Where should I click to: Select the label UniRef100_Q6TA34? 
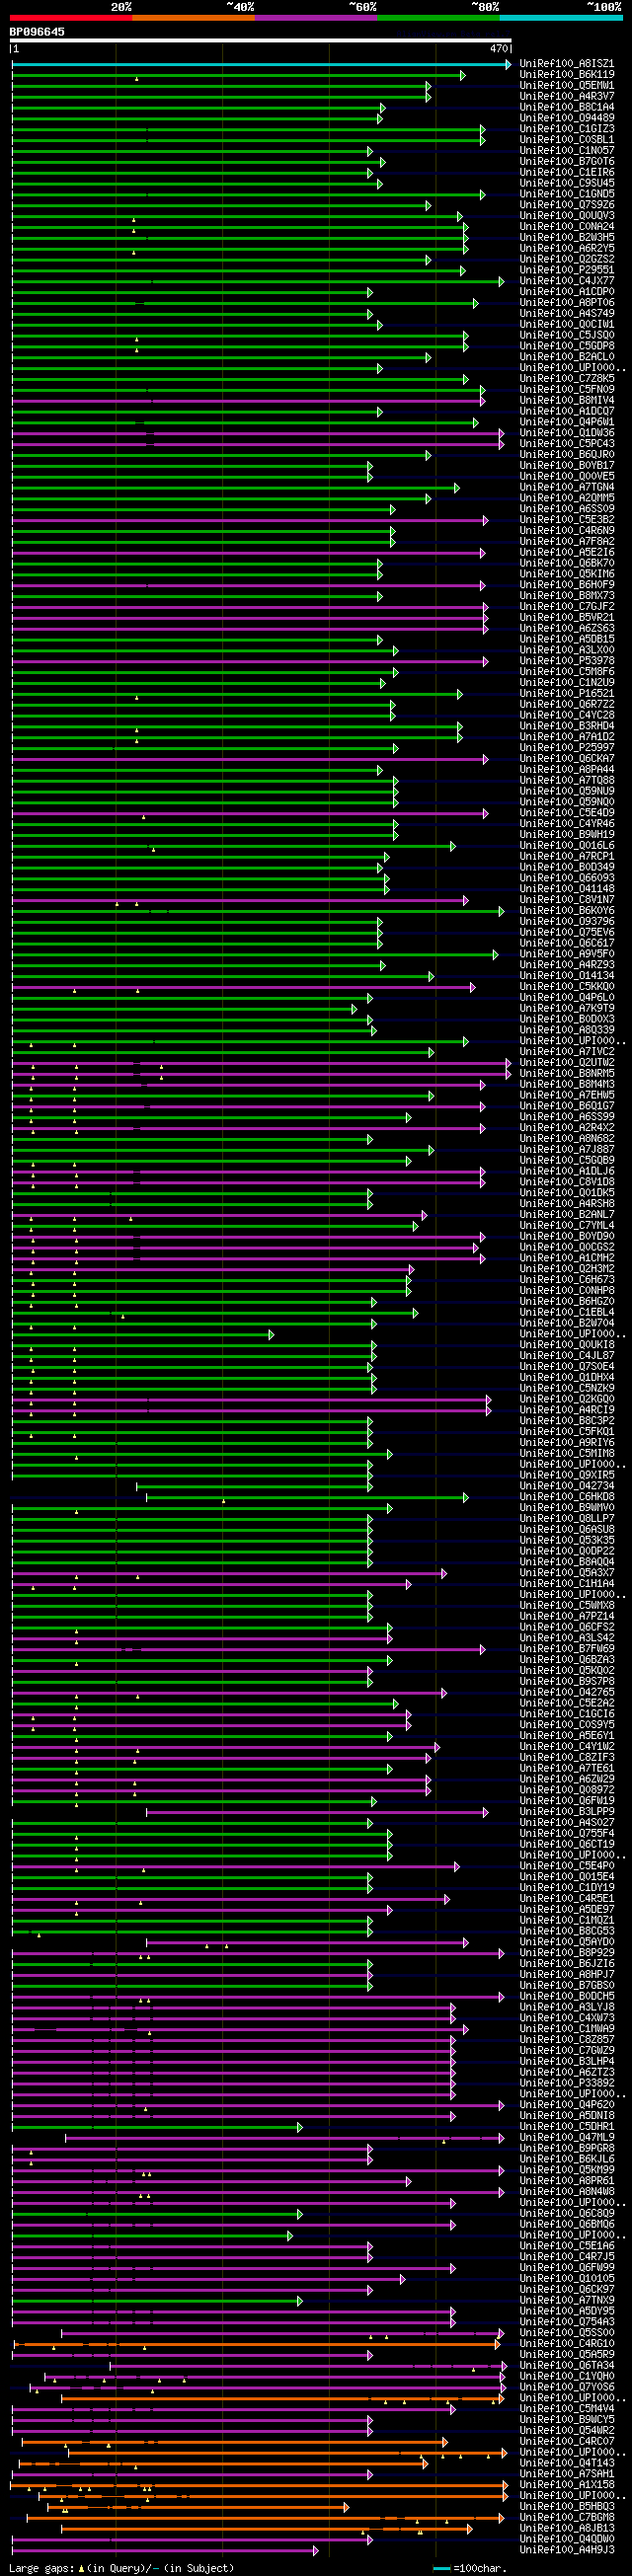pyautogui.click(x=567, y=2366)
